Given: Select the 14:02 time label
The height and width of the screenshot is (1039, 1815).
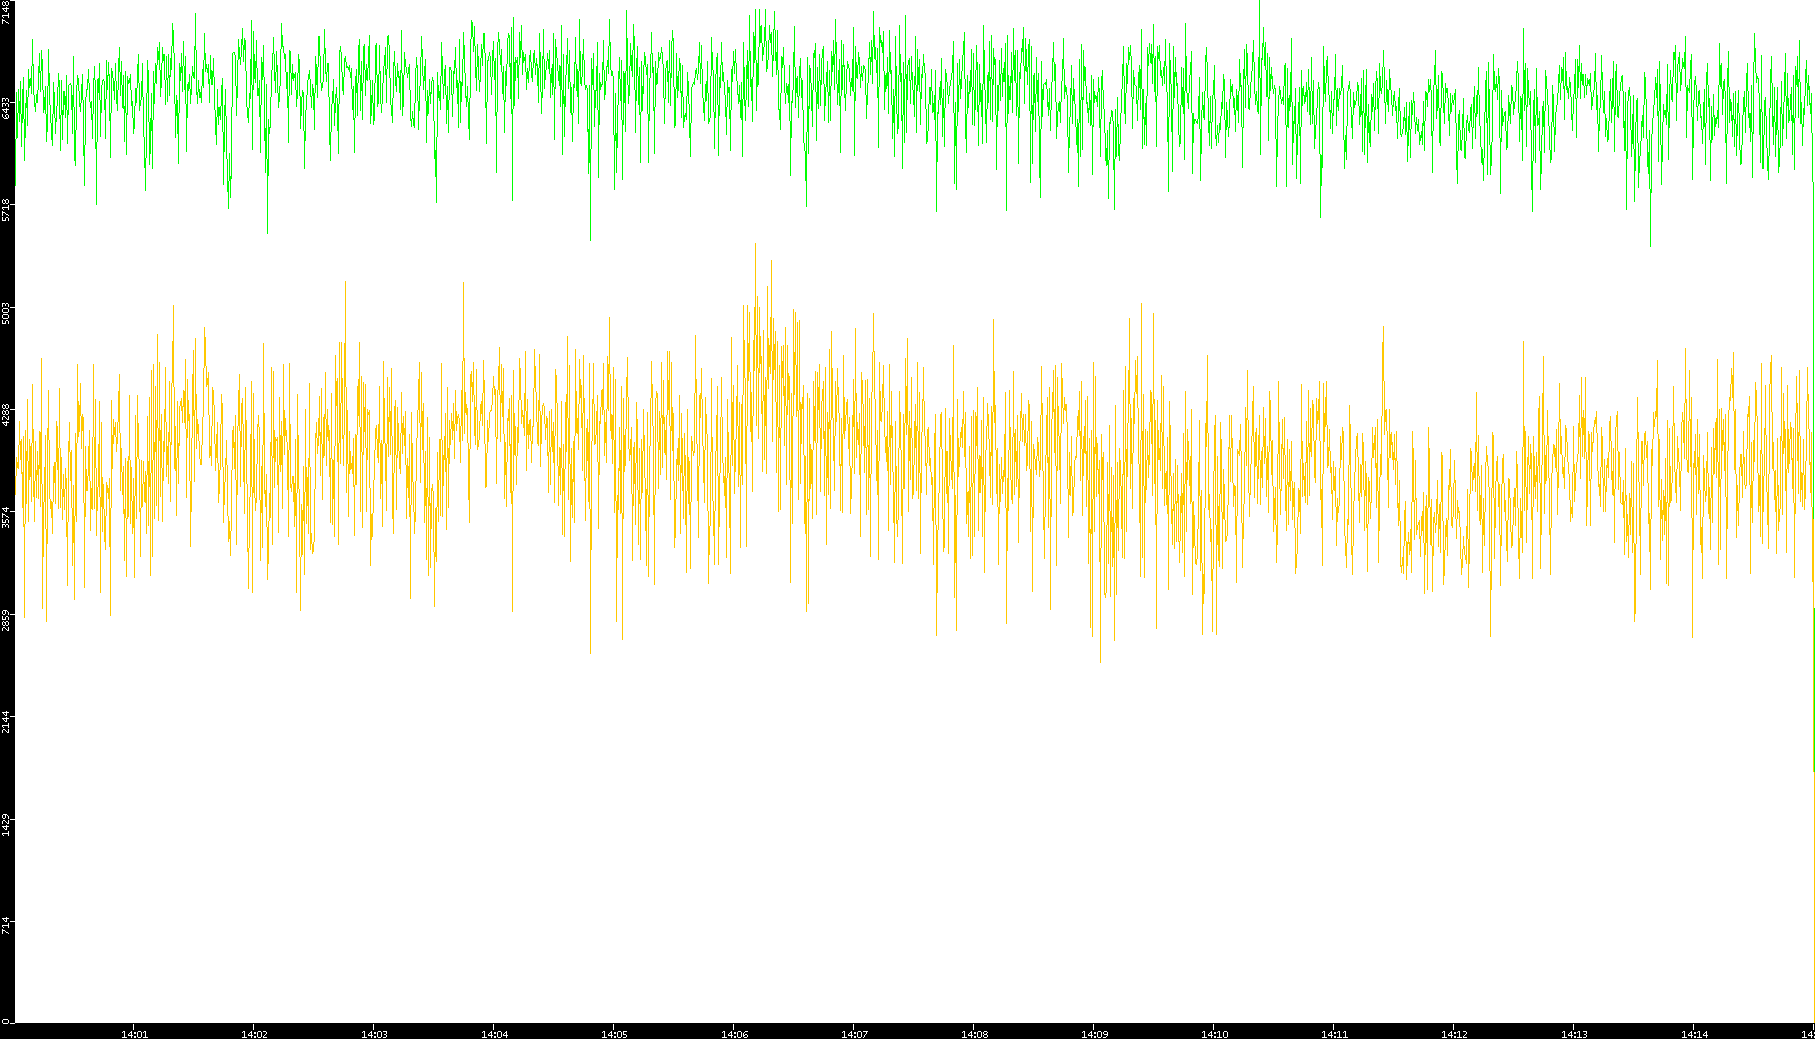Looking at the screenshot, I should pyautogui.click(x=254, y=1034).
